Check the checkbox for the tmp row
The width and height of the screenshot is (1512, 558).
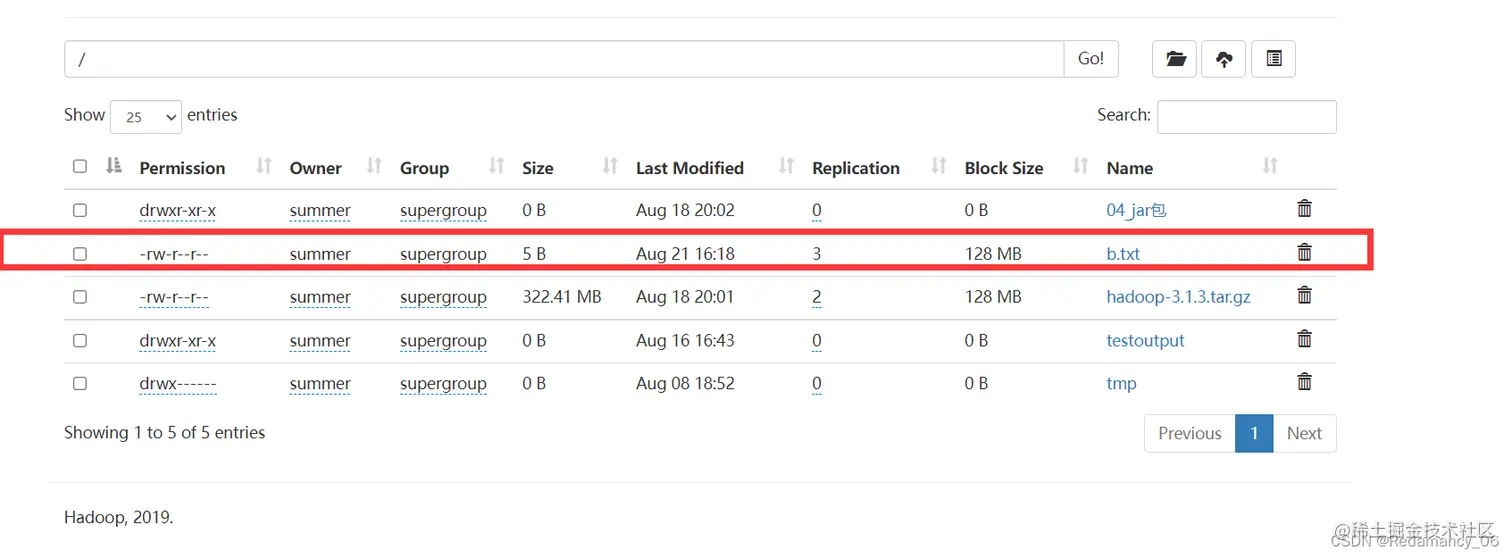click(80, 383)
